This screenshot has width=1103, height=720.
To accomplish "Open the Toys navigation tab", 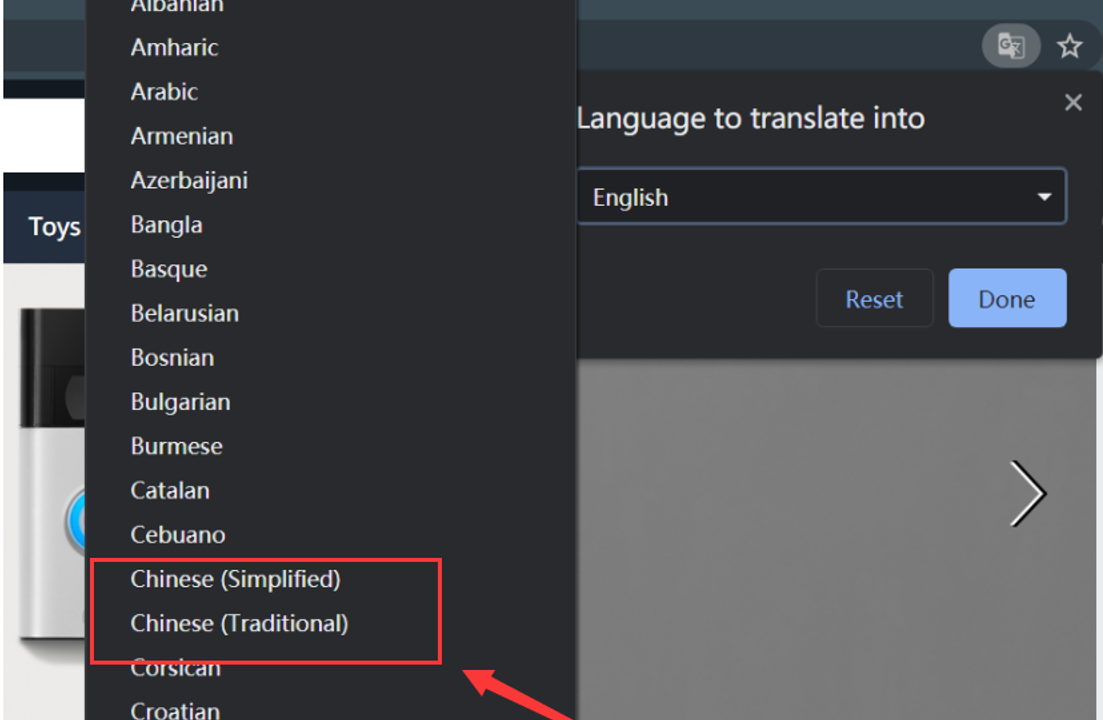I will pos(52,227).
